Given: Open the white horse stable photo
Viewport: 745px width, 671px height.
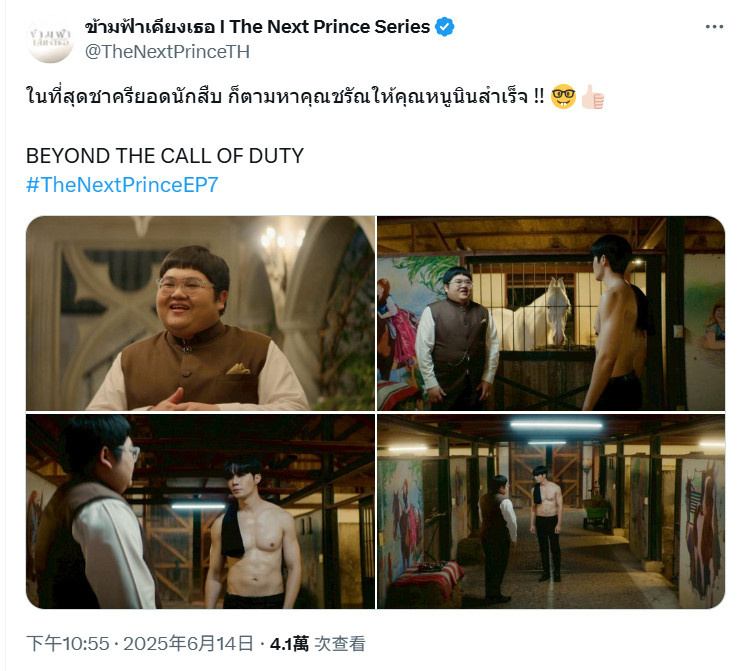Looking at the screenshot, I should click(551, 313).
